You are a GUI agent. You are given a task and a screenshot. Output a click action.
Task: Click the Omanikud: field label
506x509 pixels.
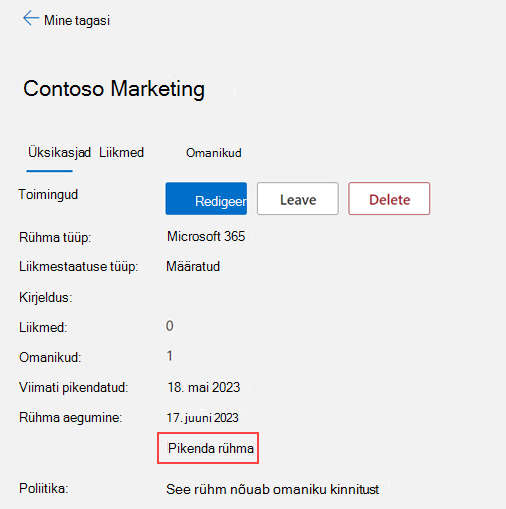[50, 358]
